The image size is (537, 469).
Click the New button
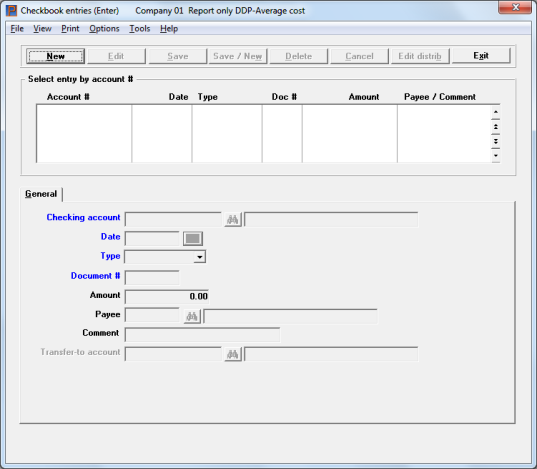(55, 56)
